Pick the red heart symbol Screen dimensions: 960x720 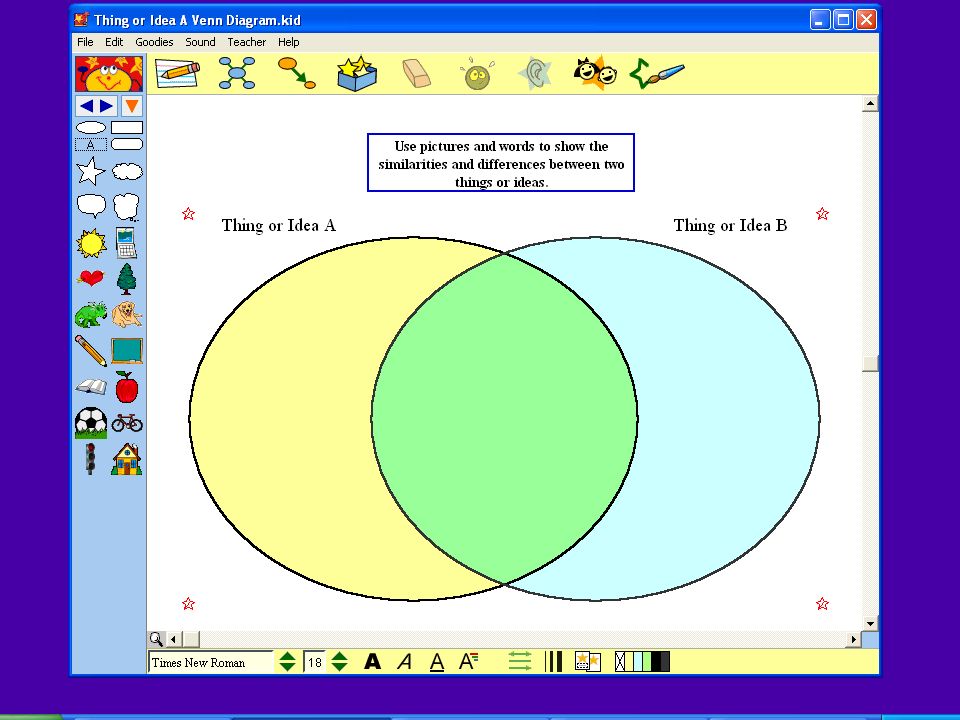click(91, 279)
